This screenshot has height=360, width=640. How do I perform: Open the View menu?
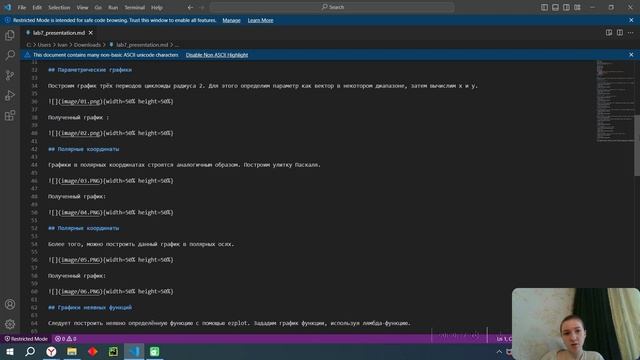(82, 7)
